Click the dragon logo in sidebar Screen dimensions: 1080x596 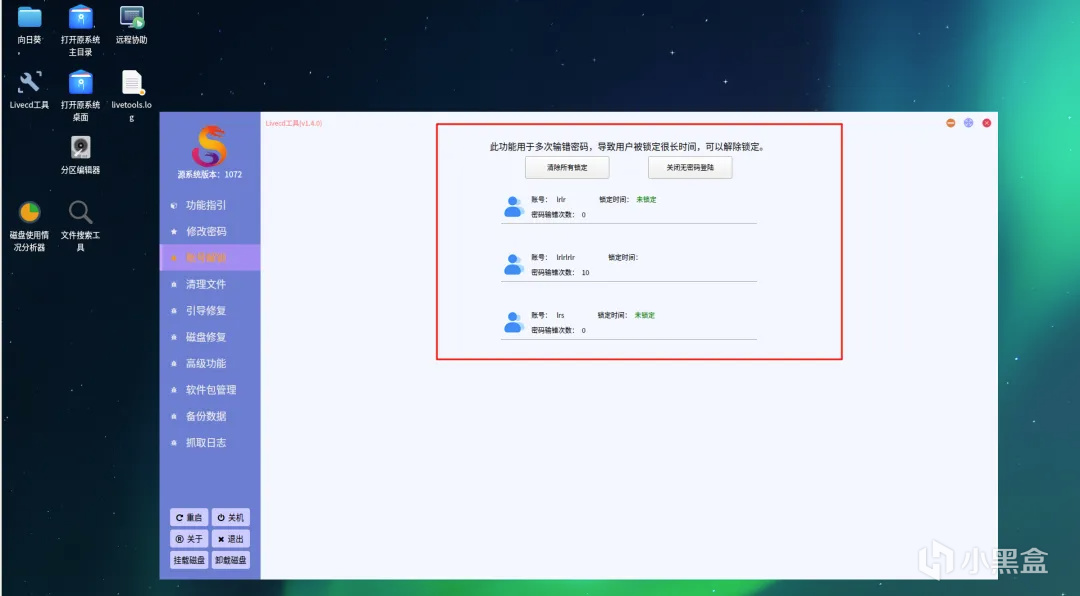[x=209, y=145]
